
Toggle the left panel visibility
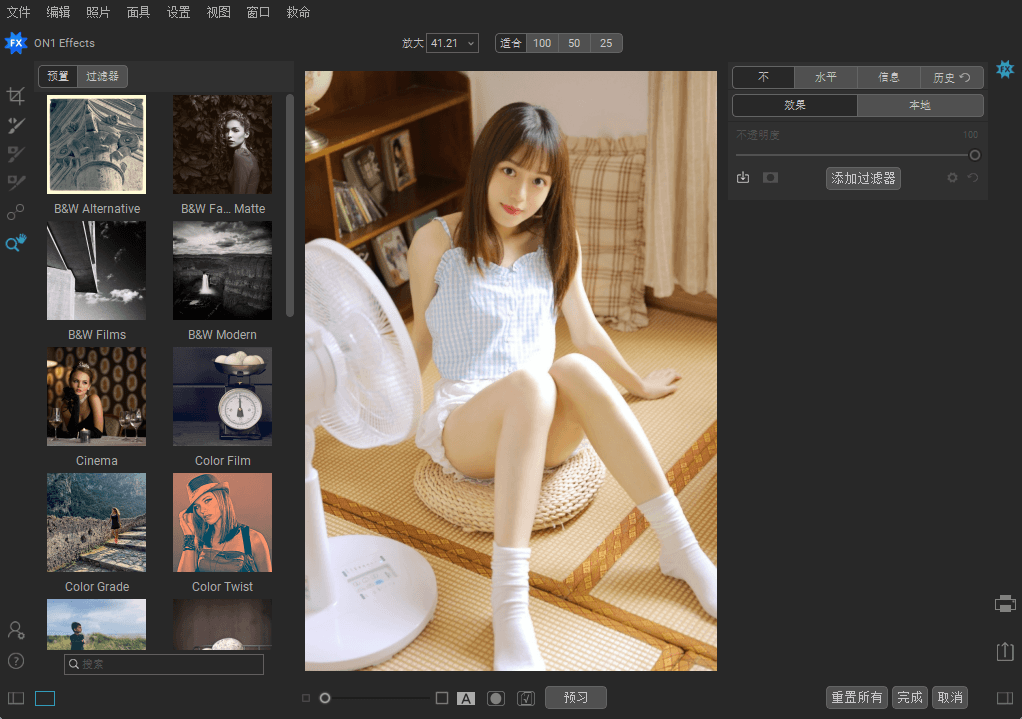click(16, 698)
